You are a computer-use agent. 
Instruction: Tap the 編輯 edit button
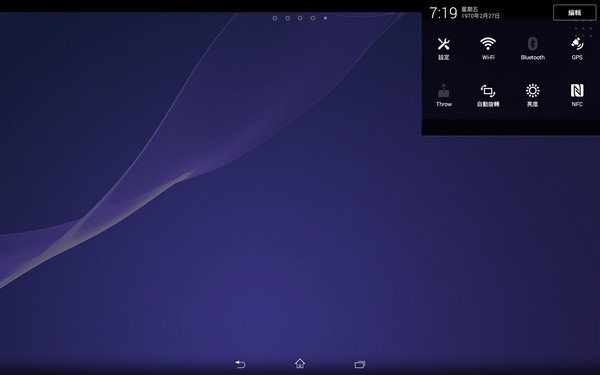click(574, 13)
